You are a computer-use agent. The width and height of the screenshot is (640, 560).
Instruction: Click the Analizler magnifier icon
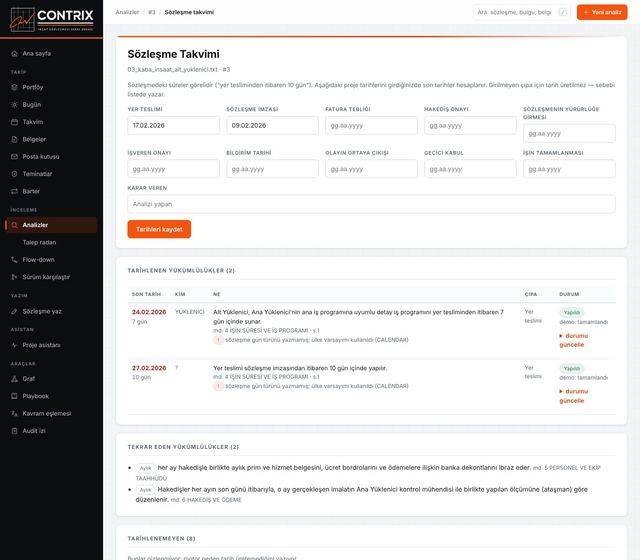point(14,225)
